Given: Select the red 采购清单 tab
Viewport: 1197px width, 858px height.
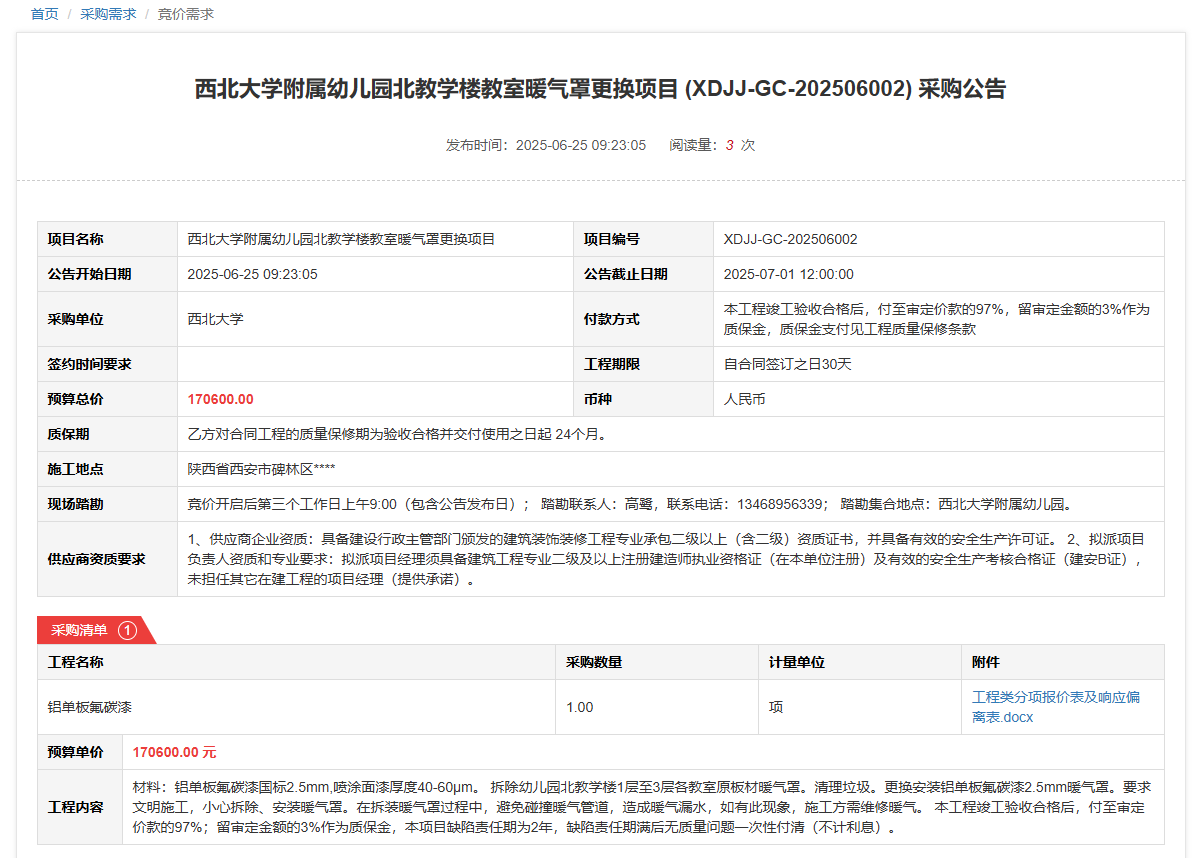Looking at the screenshot, I should (80, 630).
